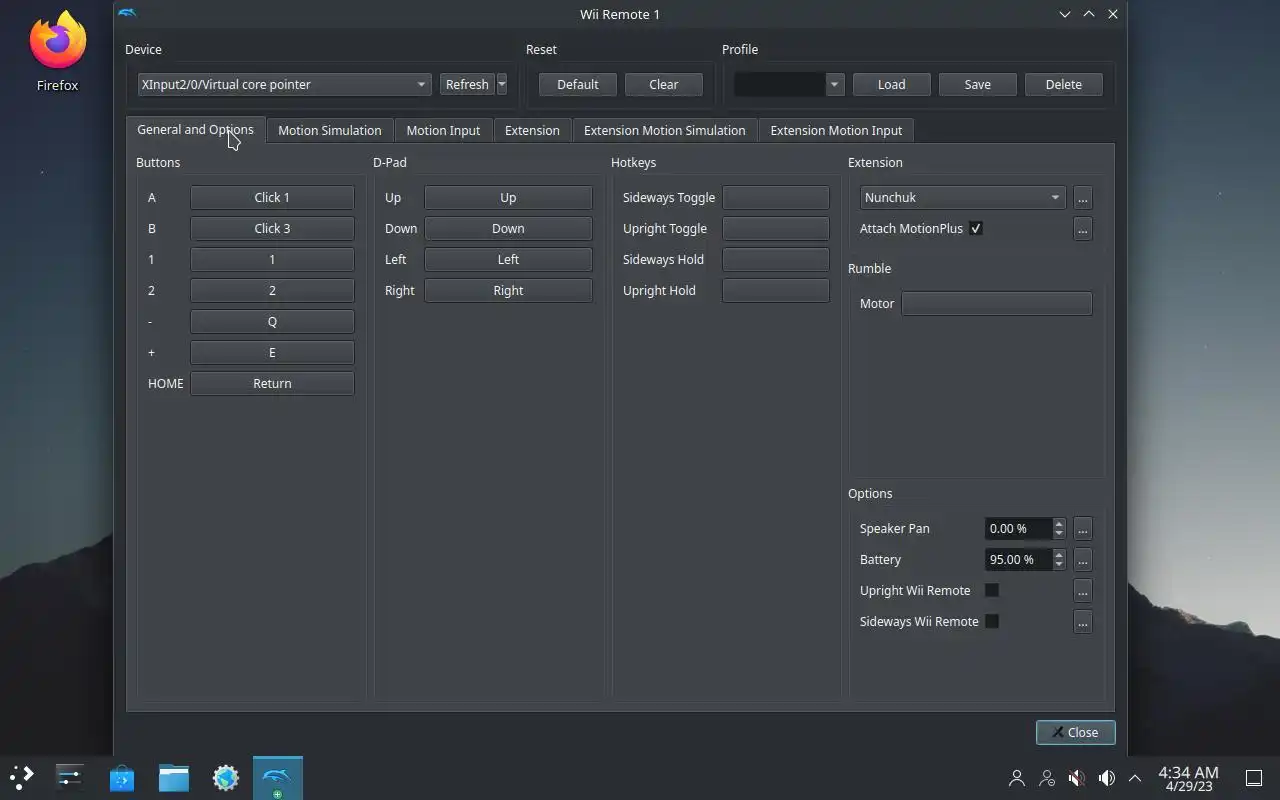Viewport: 1280px width, 800px height.
Task: Open the clock showing 4:34 AM
Action: point(1188,778)
